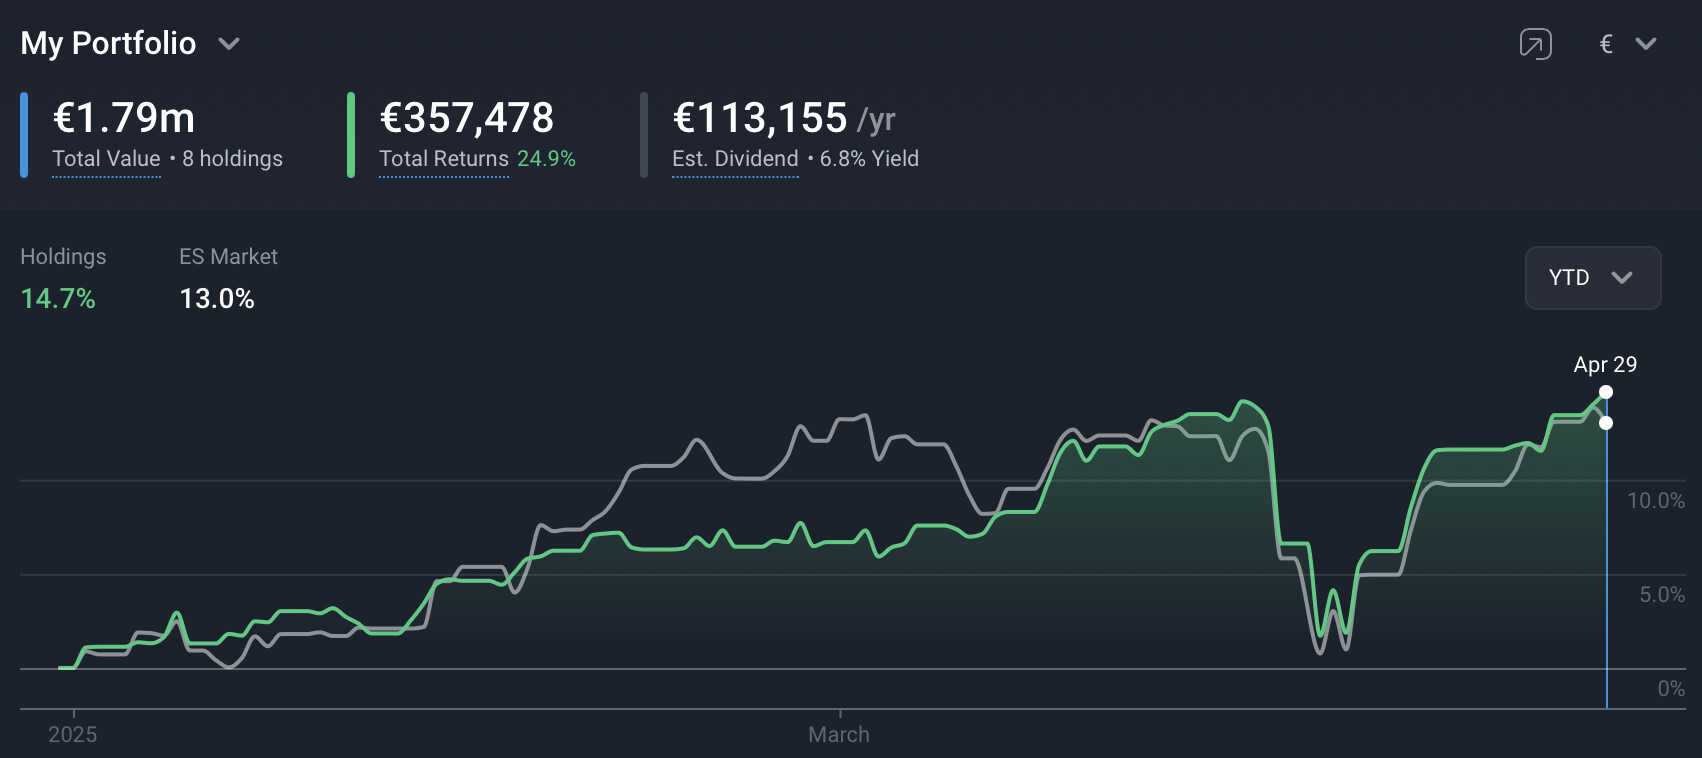Click the My Portfolio title
This screenshot has width=1702, height=758.
(x=108, y=43)
